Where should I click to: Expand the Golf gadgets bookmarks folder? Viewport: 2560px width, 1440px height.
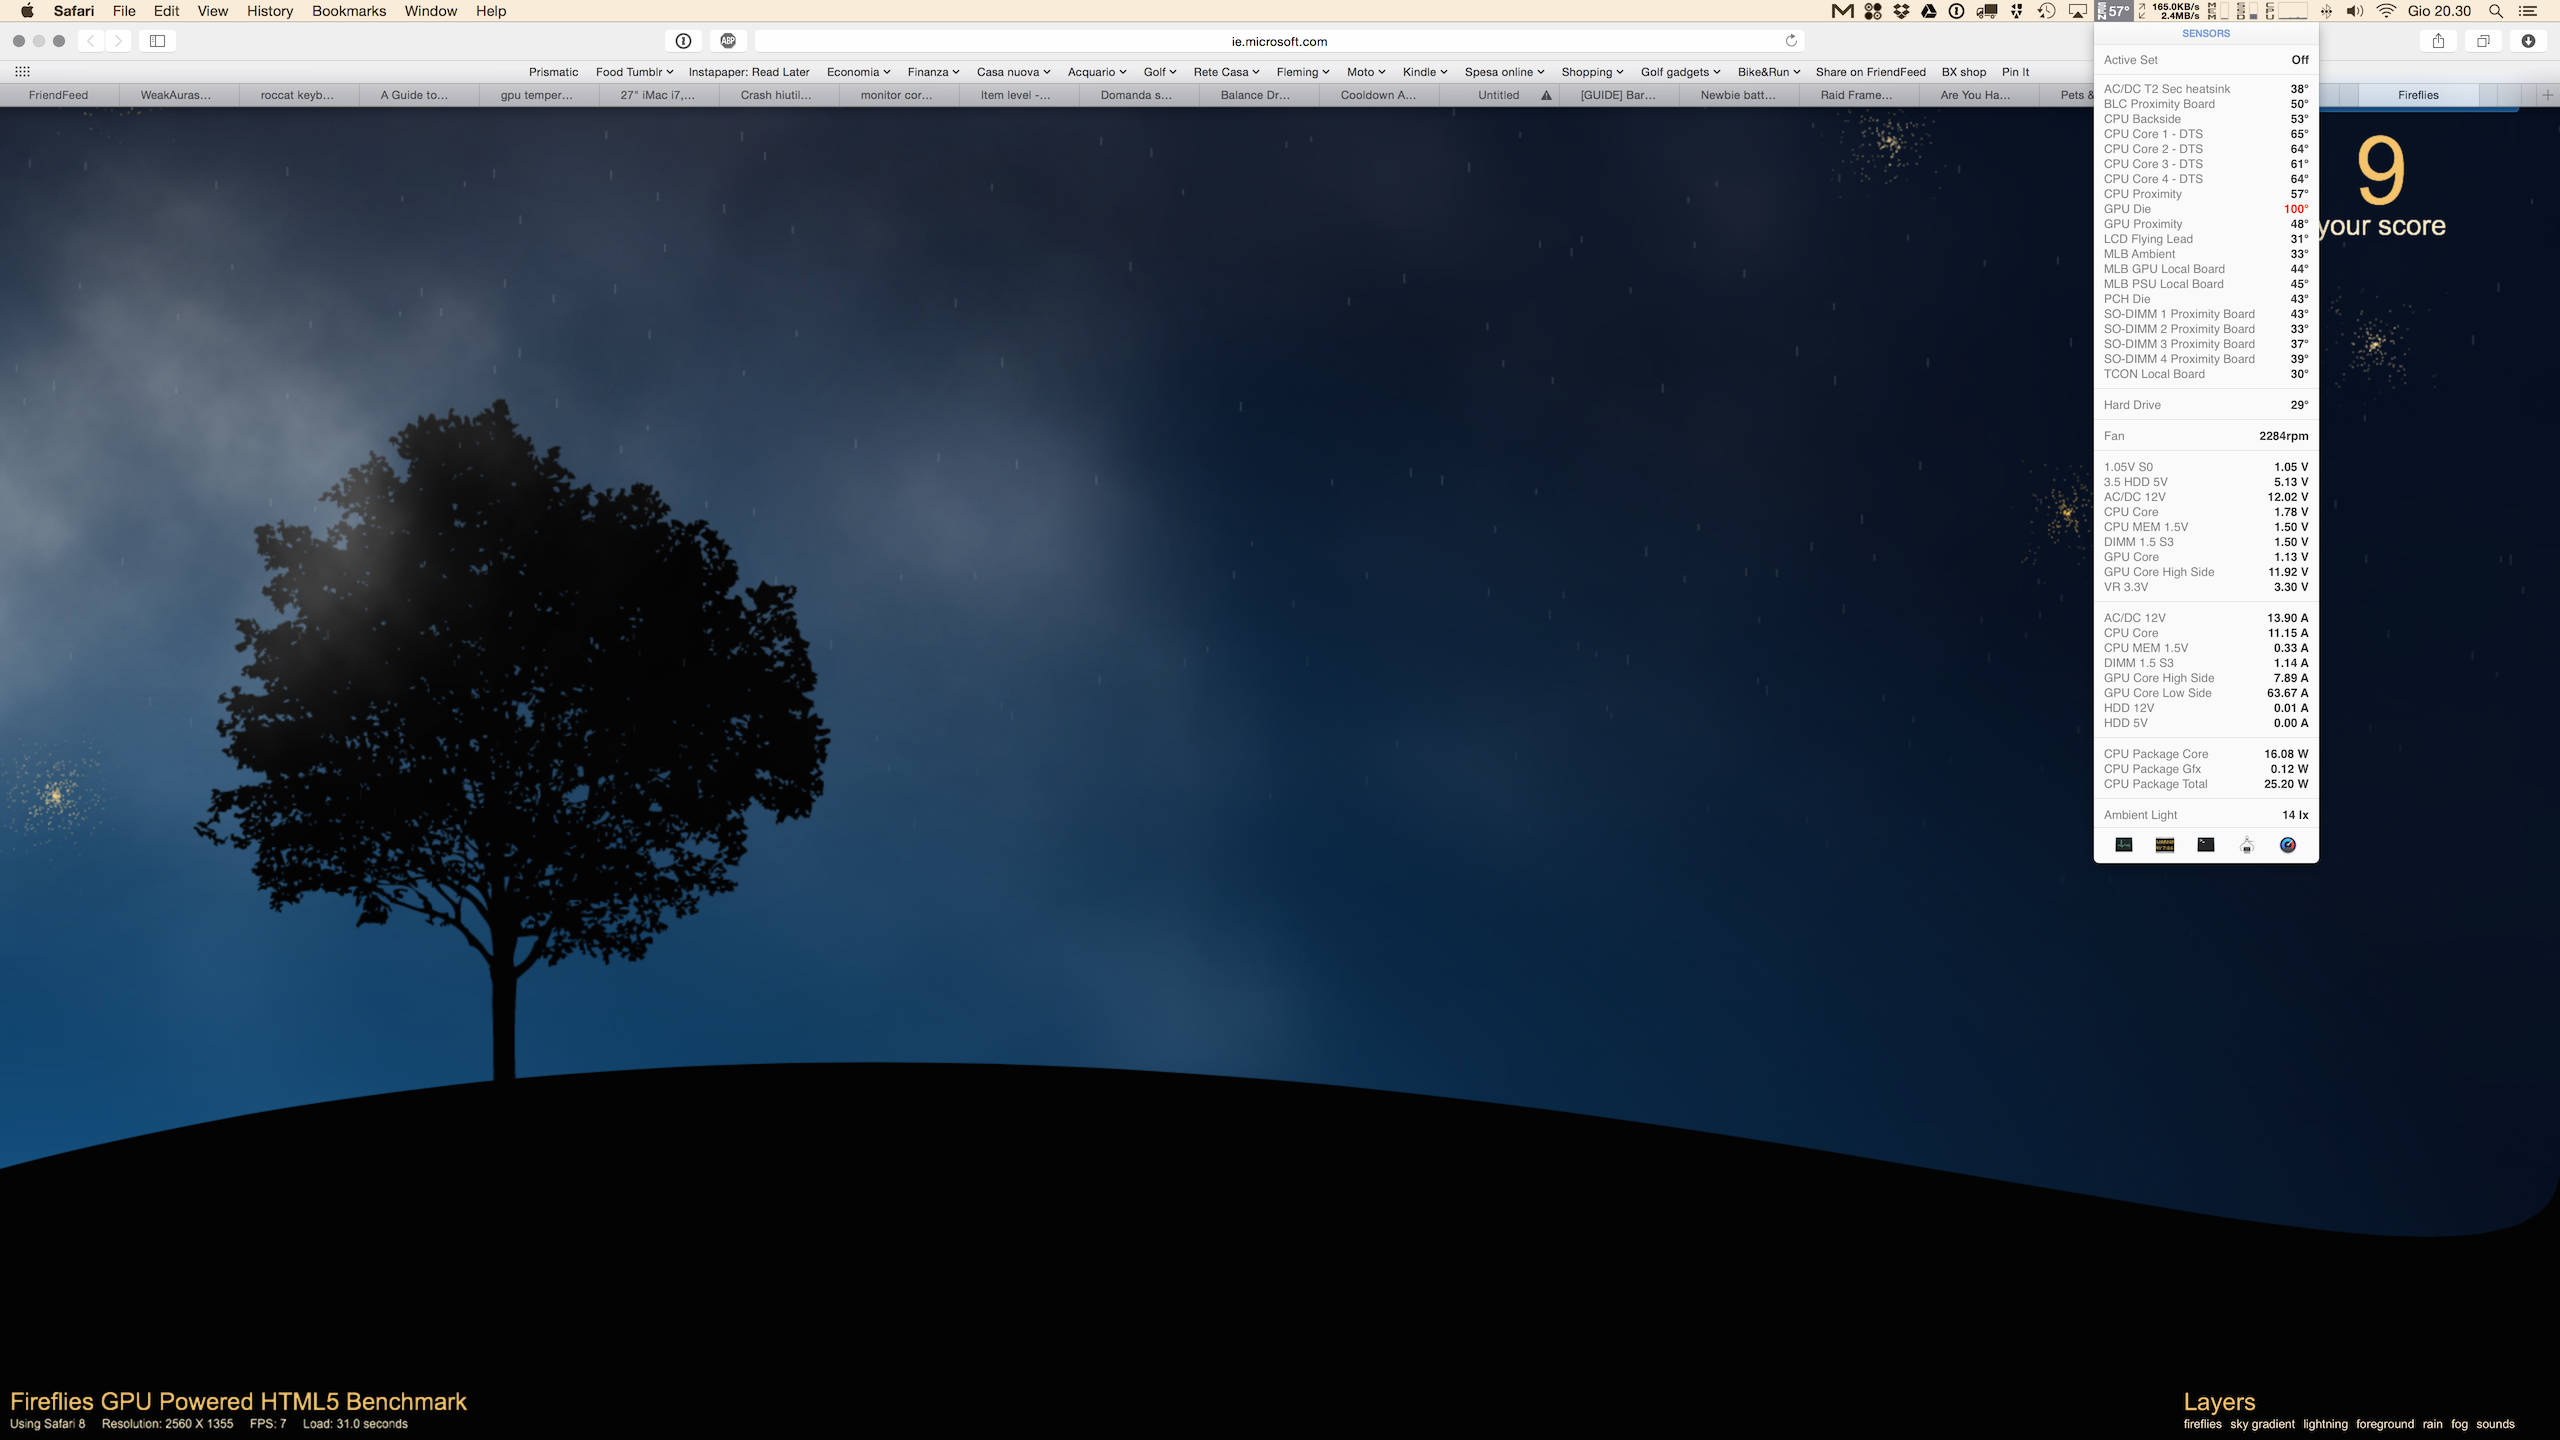point(1680,72)
